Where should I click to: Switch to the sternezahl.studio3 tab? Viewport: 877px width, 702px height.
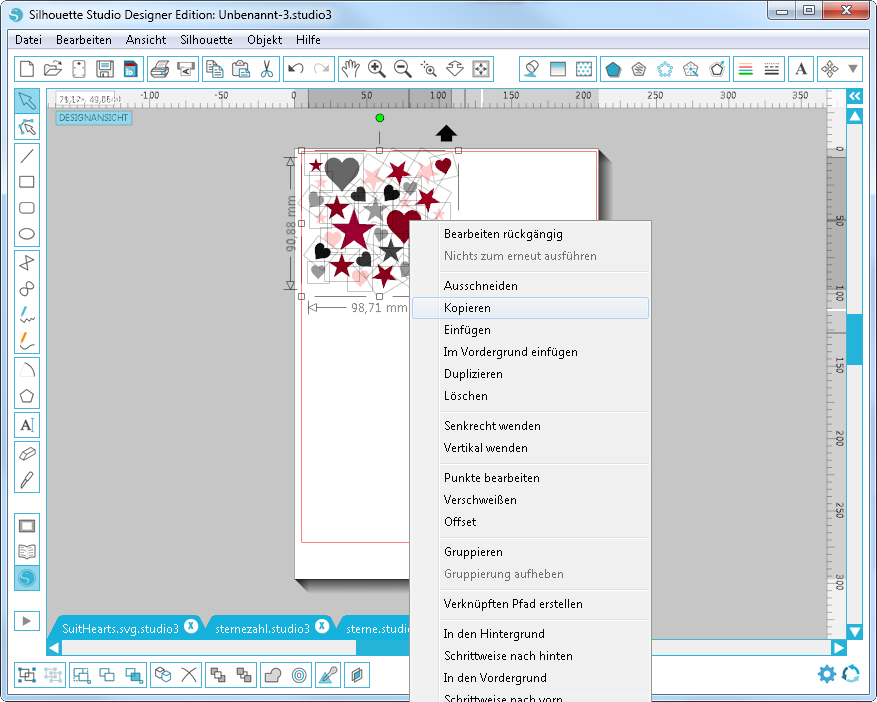click(x=262, y=628)
